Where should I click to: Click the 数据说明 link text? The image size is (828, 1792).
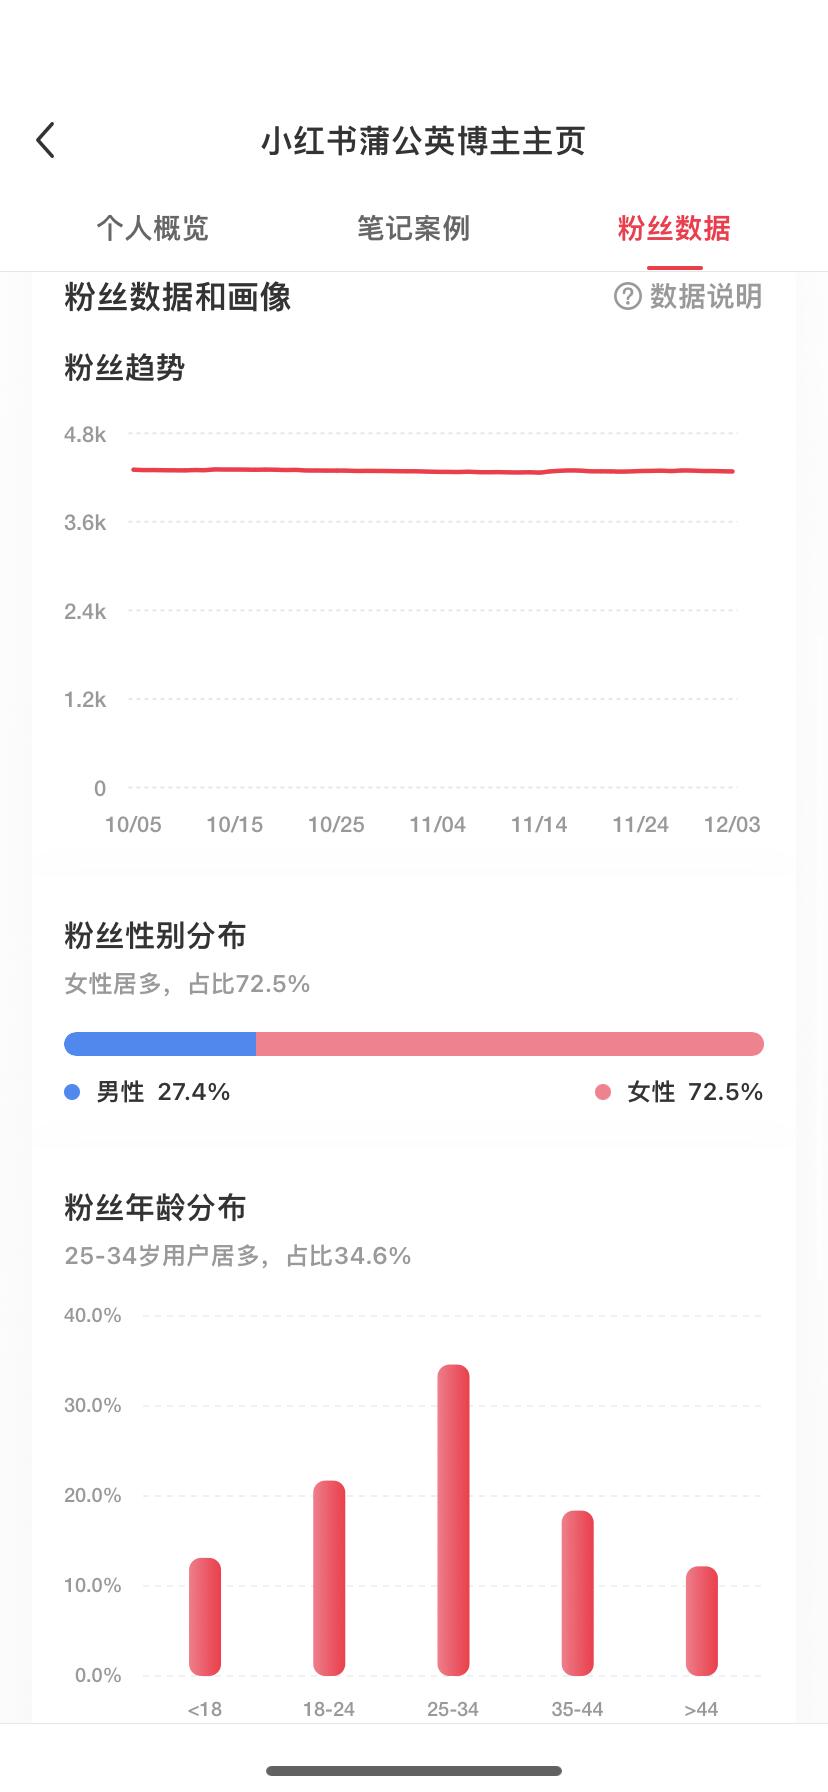tap(706, 296)
